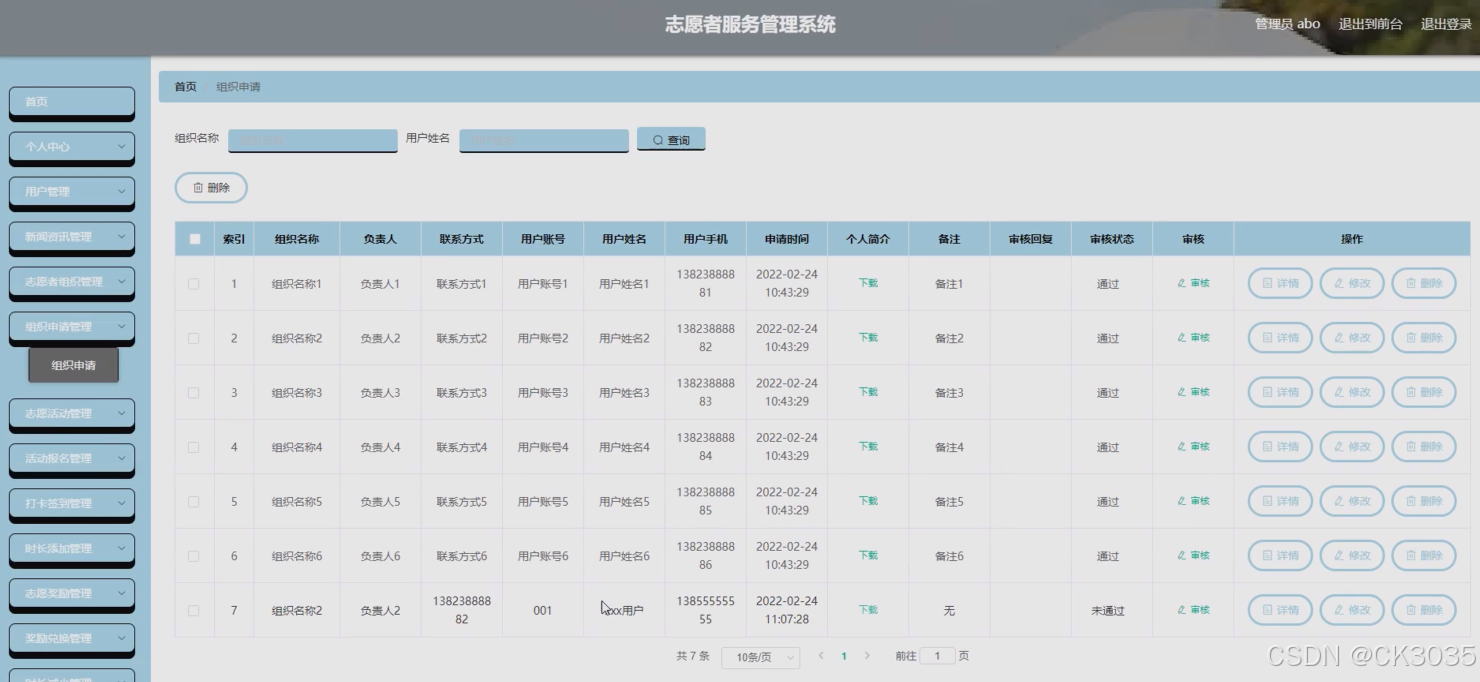This screenshot has width=1480, height=682.
Task: Click 审核 in row with 备注5
Action: click(x=1193, y=501)
